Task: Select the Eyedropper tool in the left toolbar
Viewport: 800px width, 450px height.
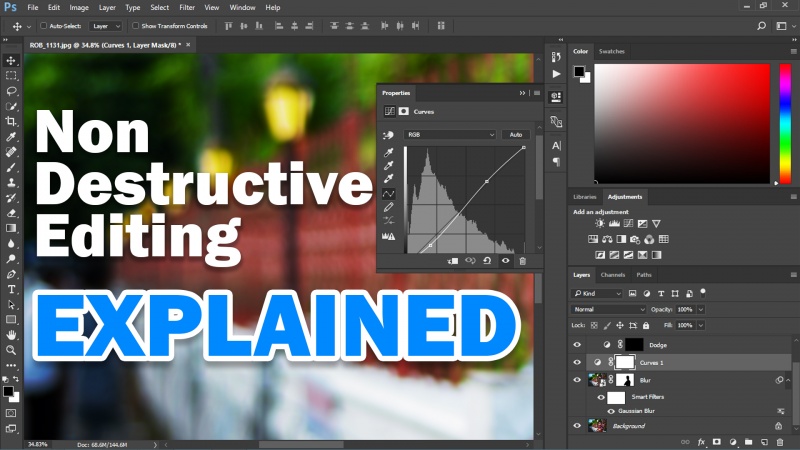Action: click(x=11, y=137)
